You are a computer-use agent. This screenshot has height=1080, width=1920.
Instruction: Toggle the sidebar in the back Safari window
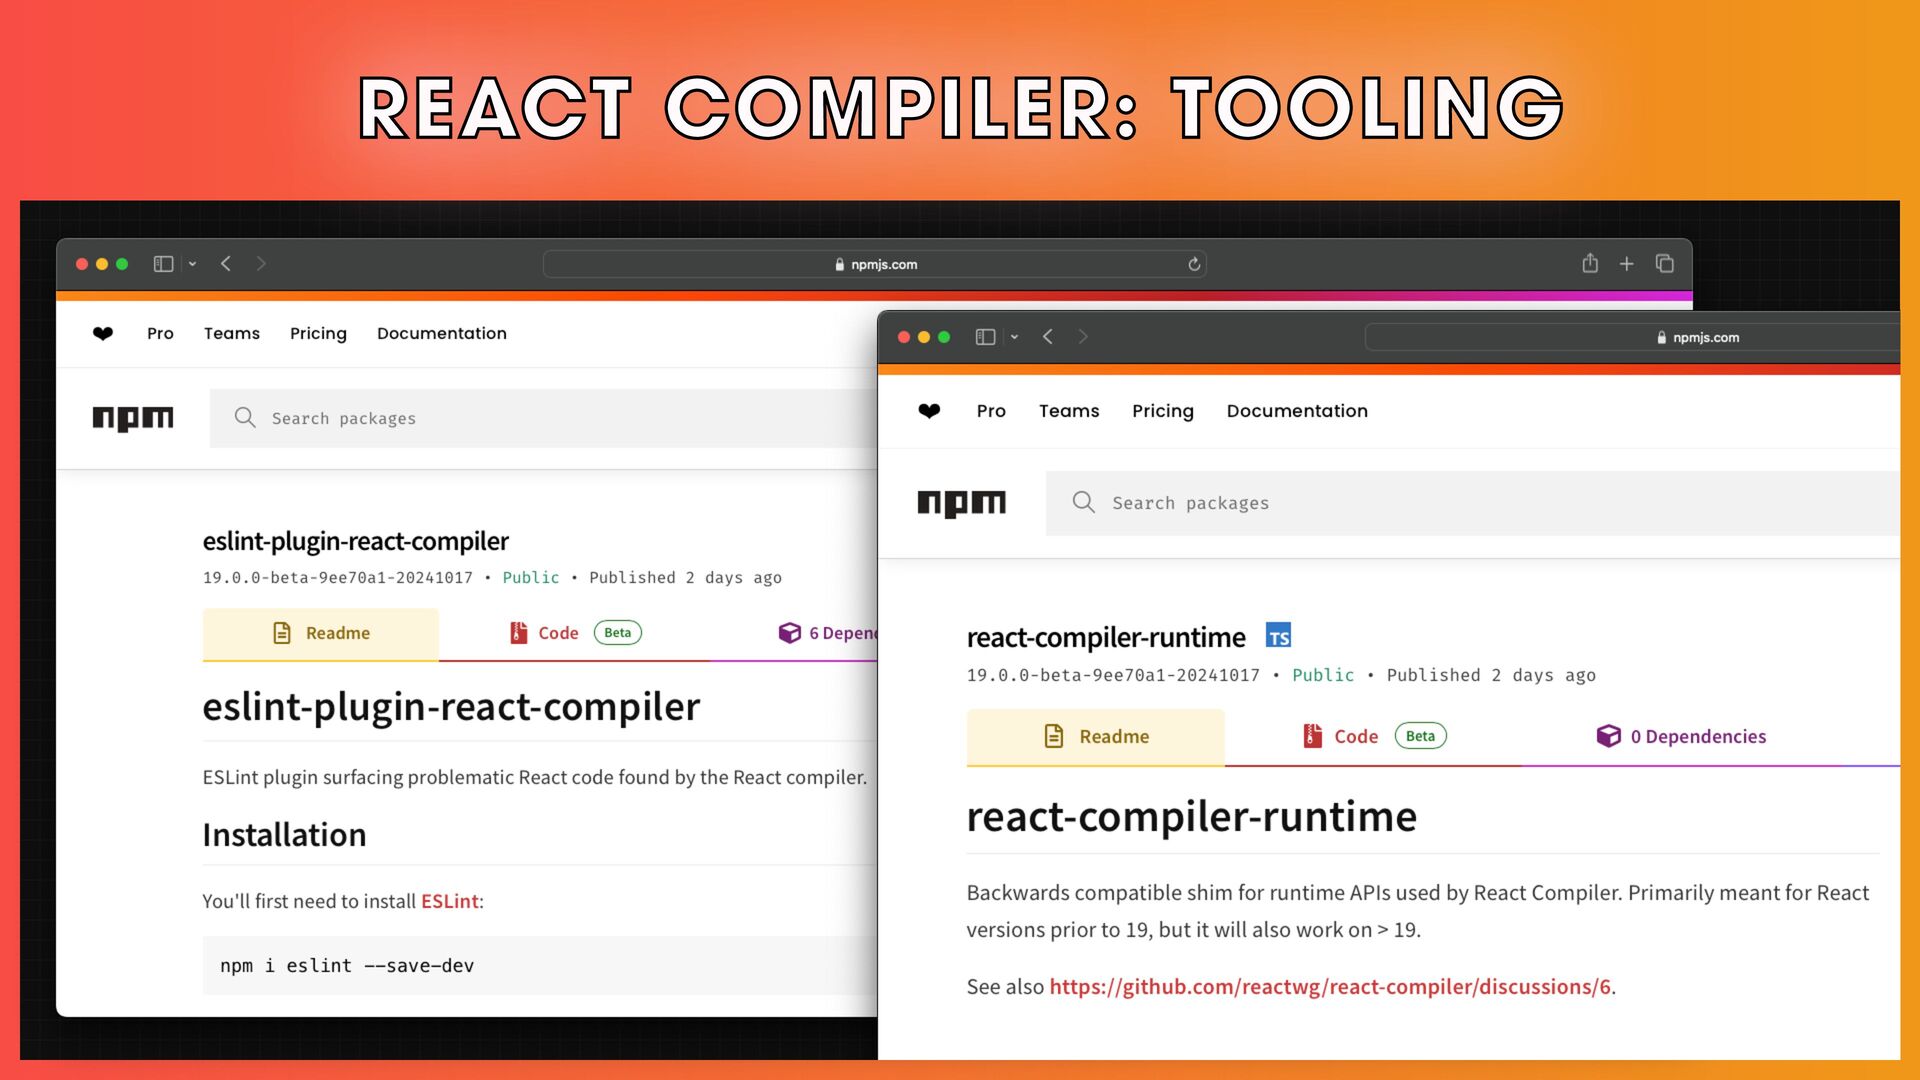coord(163,264)
